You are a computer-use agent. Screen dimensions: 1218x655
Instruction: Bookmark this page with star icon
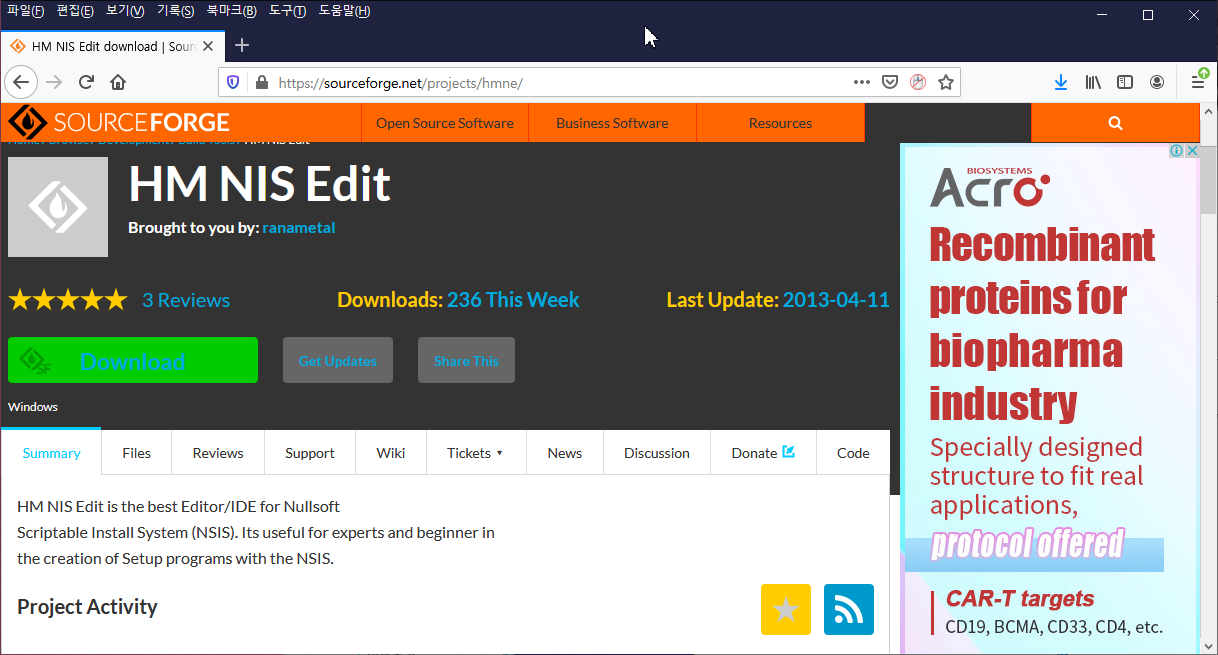(945, 82)
